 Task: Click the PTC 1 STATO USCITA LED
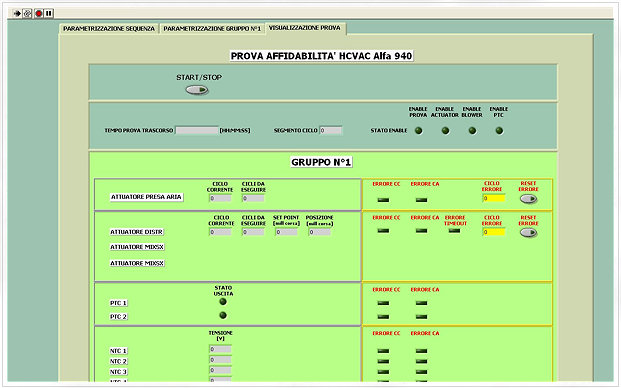pos(223,302)
